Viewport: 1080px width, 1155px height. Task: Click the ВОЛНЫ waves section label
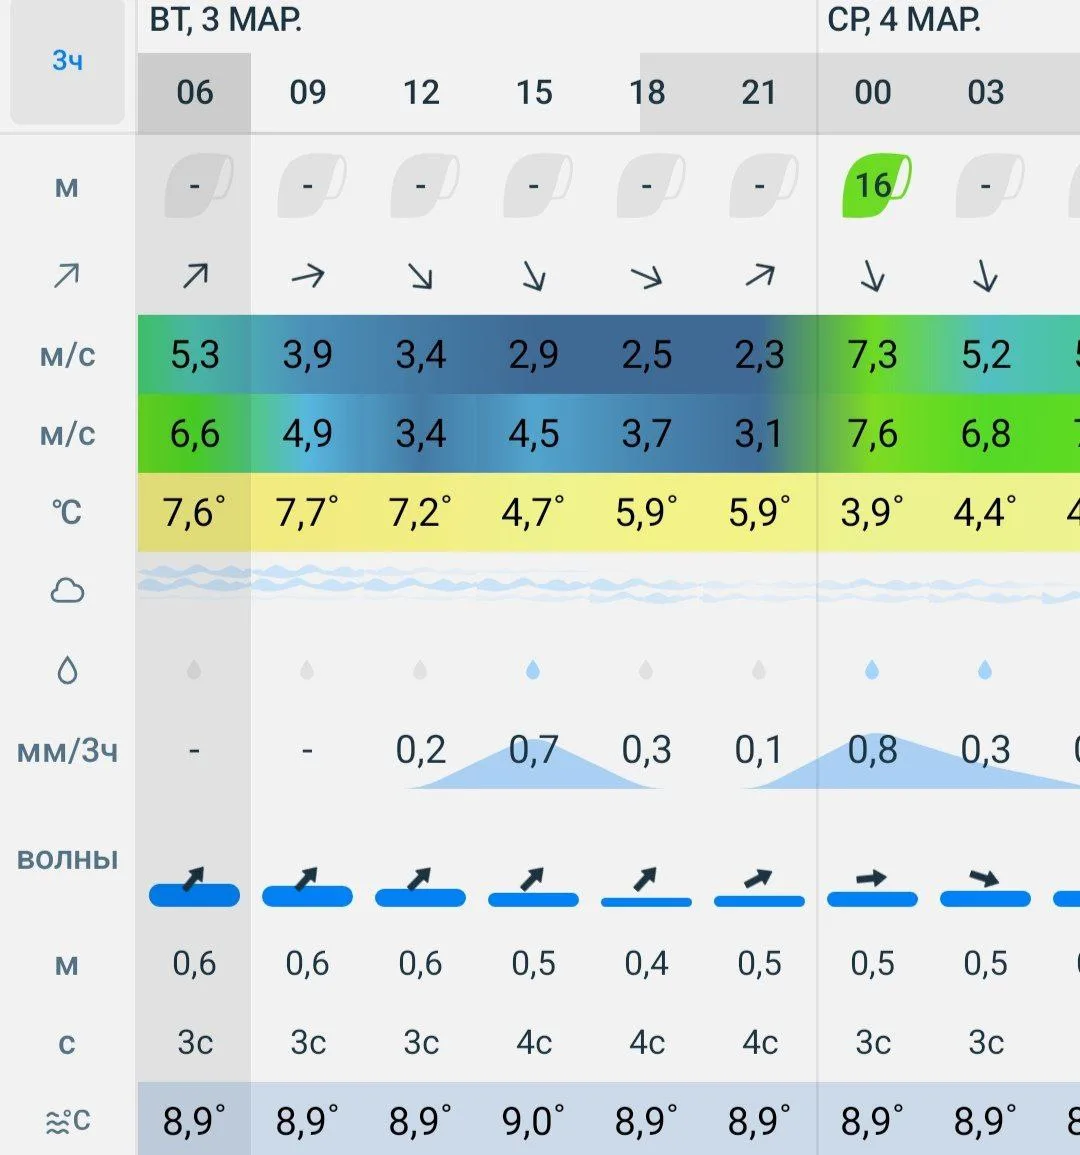67,859
